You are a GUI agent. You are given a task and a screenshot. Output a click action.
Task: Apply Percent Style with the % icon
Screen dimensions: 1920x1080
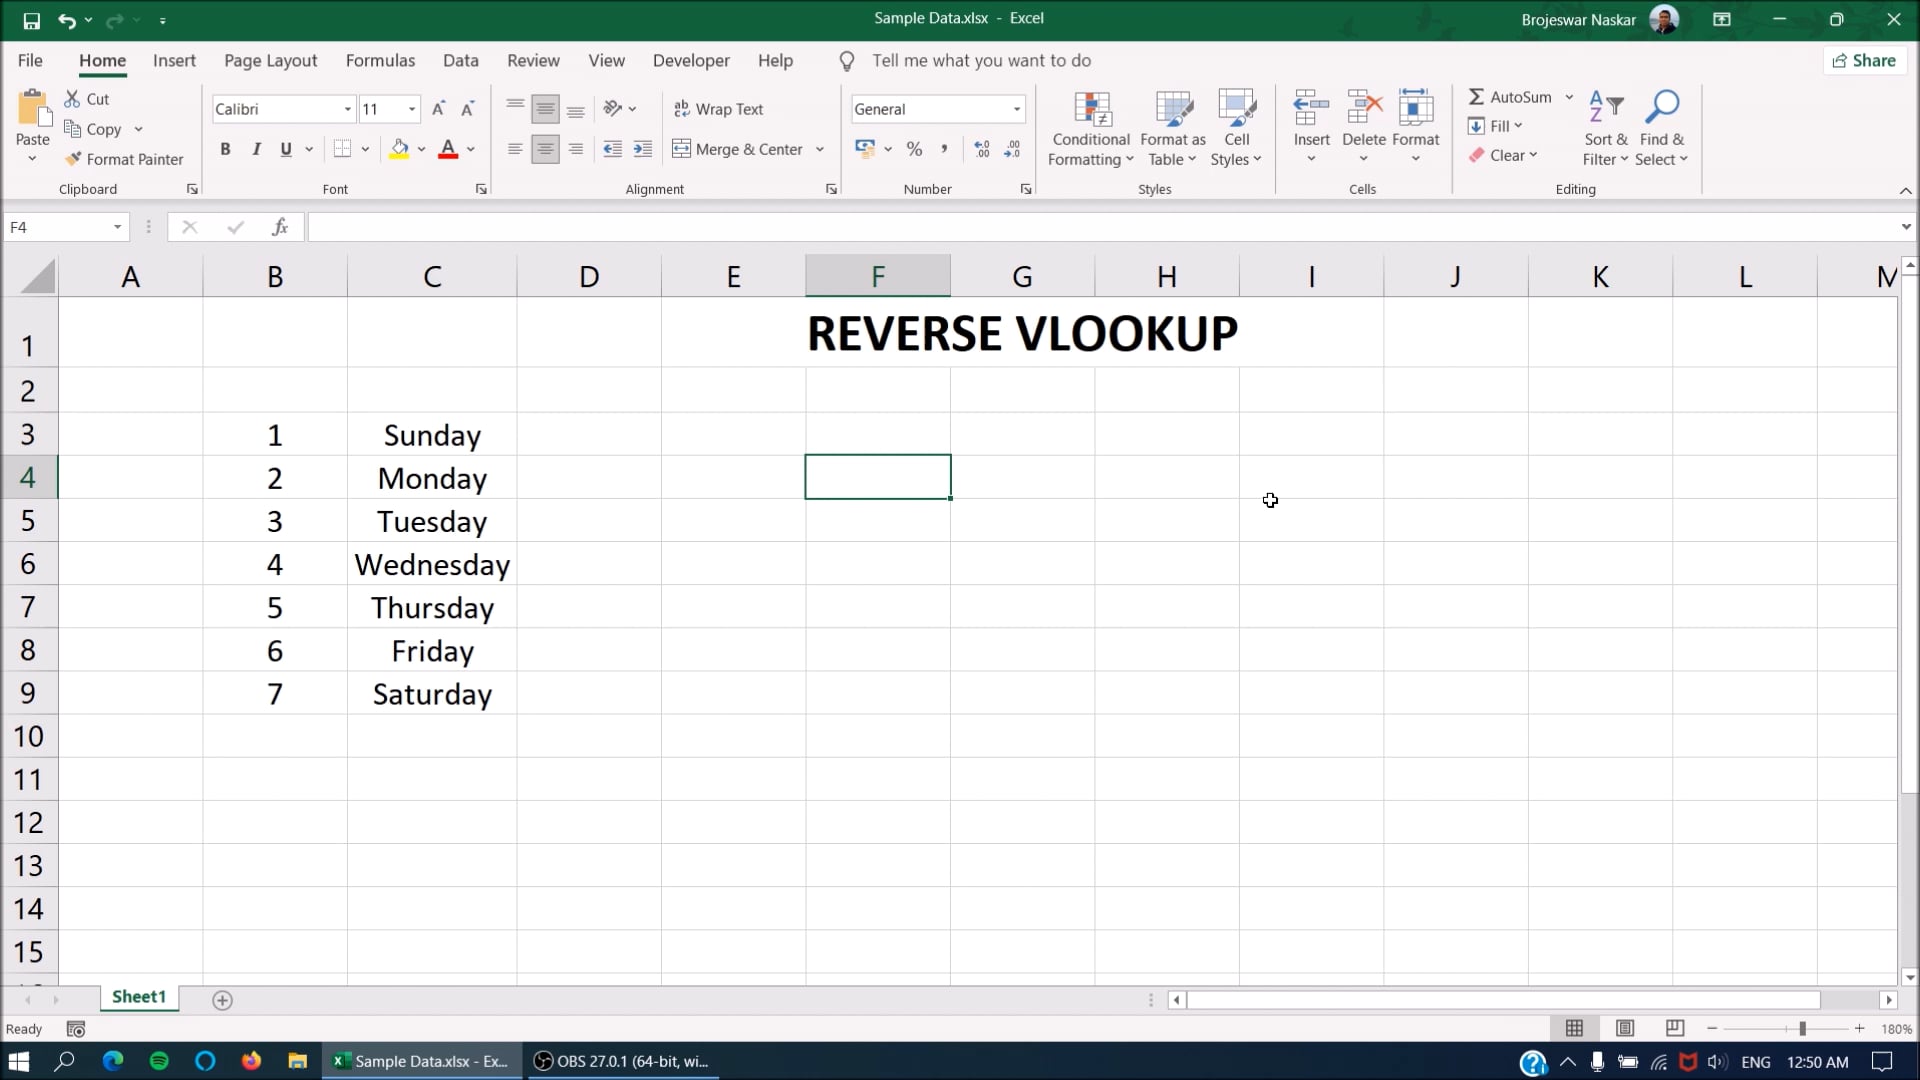coord(914,149)
